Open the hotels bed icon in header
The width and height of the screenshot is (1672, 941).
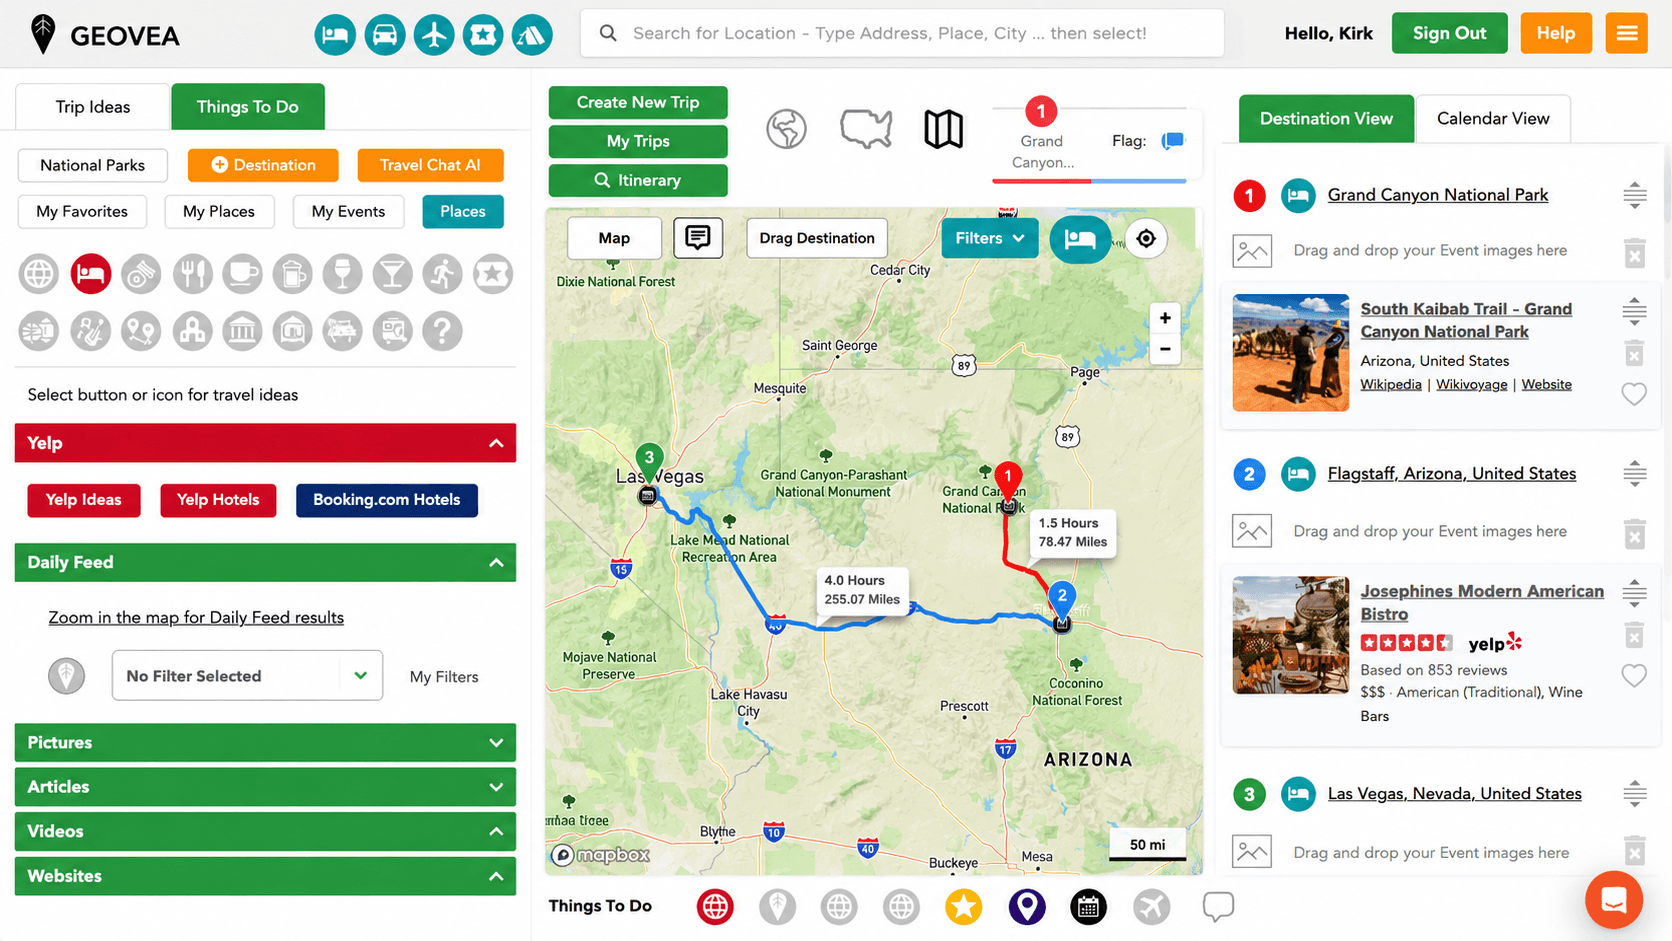(x=335, y=35)
